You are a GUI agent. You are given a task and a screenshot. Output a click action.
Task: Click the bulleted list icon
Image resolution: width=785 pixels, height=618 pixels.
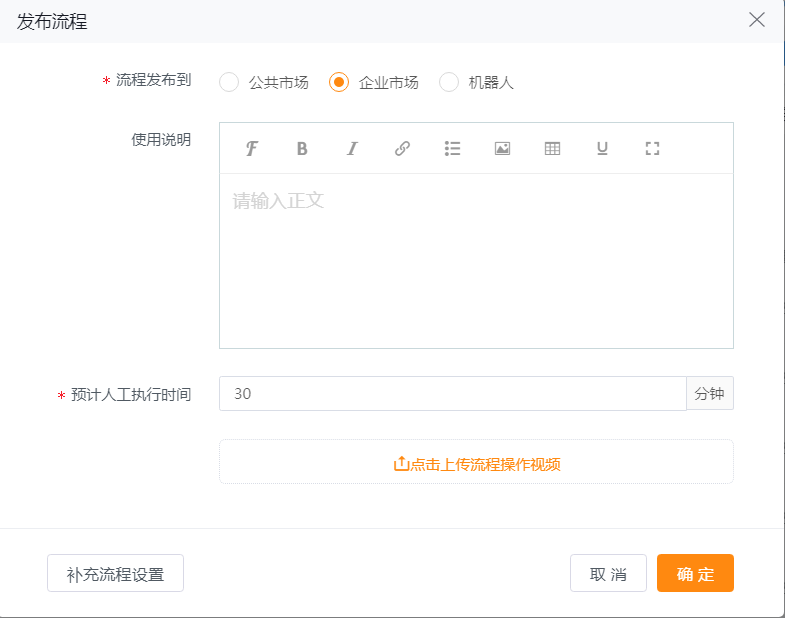452,149
